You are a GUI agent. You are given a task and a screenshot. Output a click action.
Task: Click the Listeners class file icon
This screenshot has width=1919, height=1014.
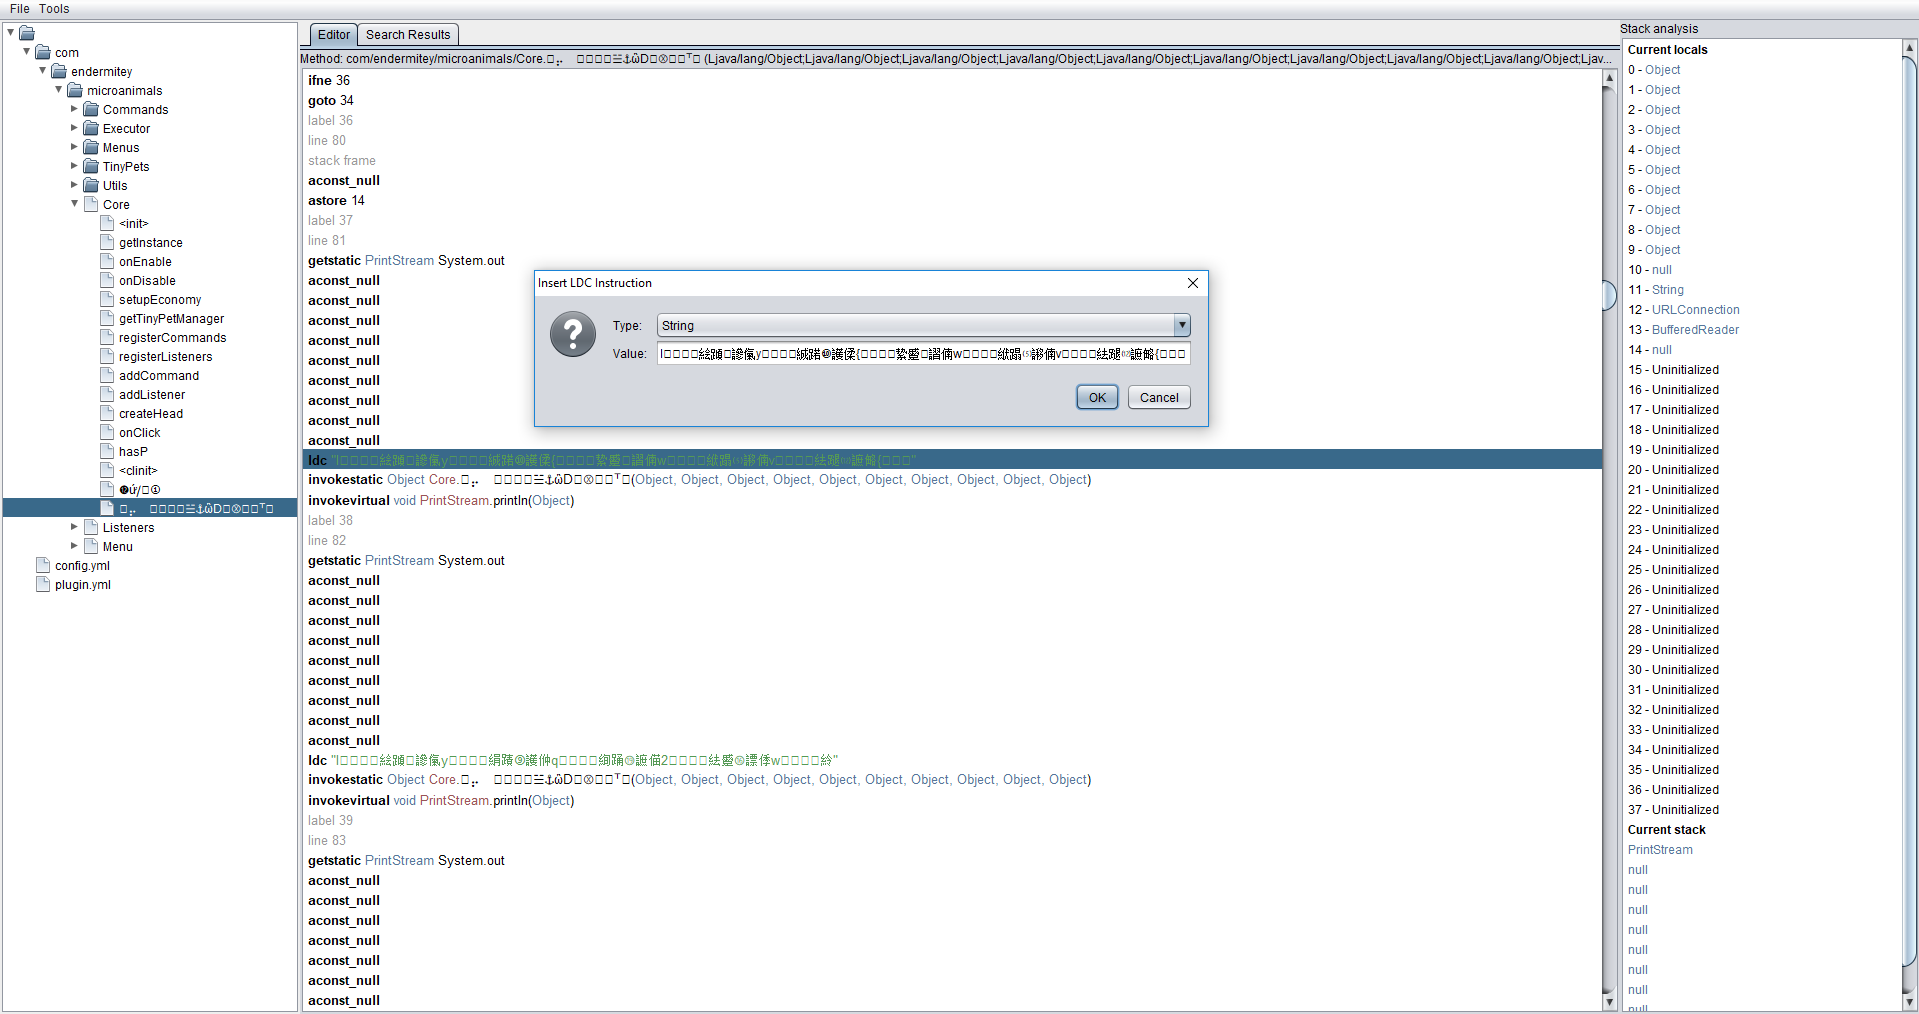(91, 528)
